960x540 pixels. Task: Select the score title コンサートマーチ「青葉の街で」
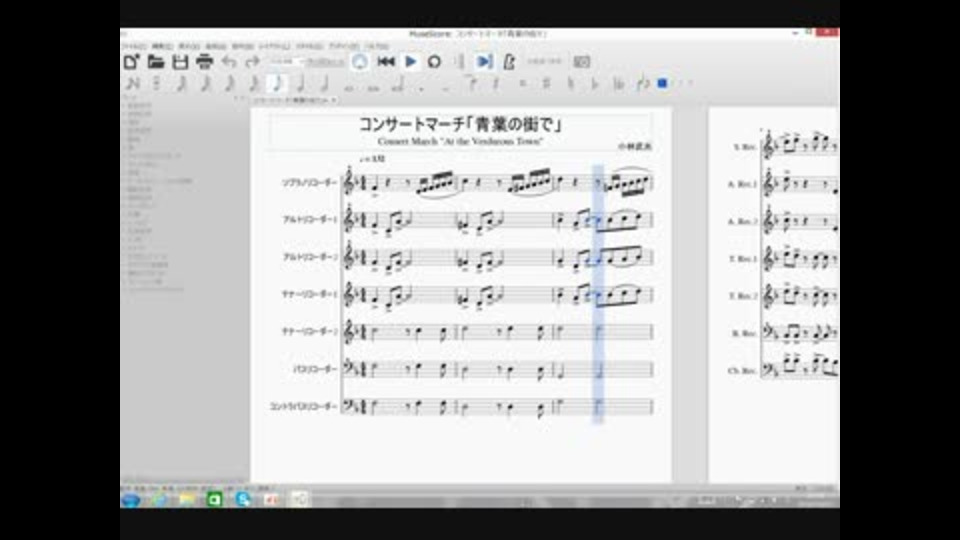coord(460,124)
